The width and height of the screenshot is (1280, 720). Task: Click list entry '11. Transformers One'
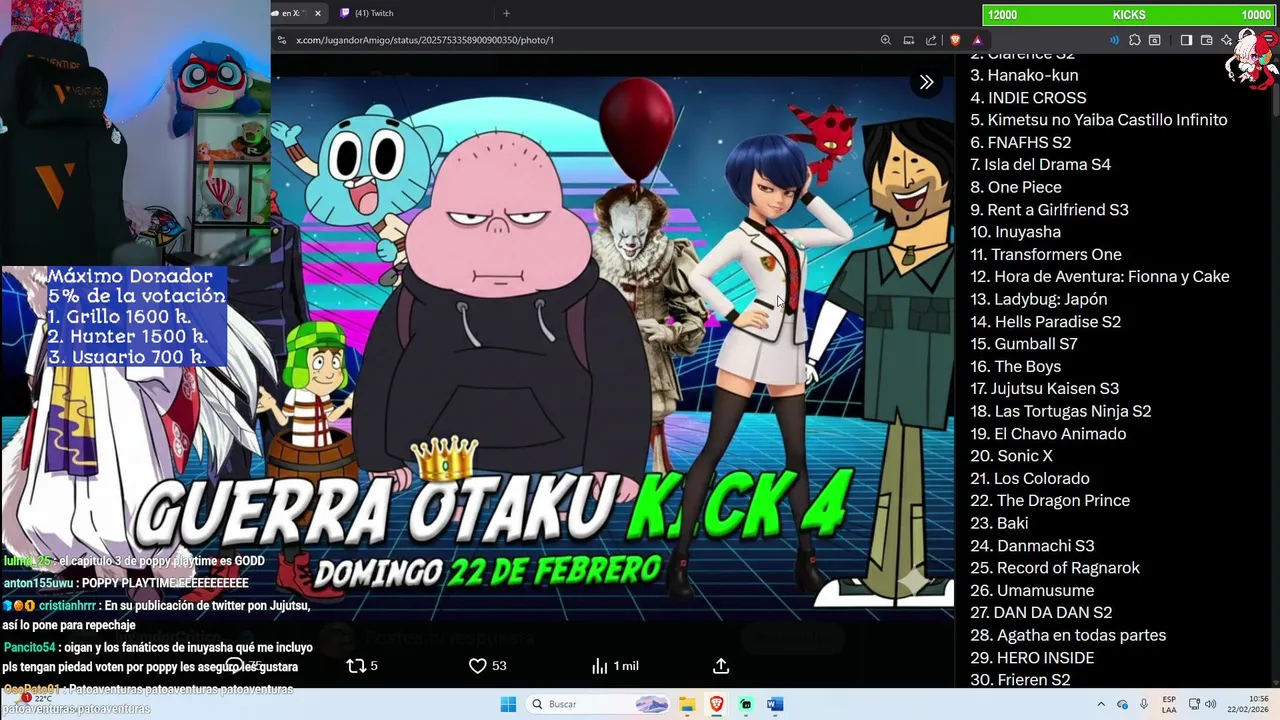[1046, 254]
